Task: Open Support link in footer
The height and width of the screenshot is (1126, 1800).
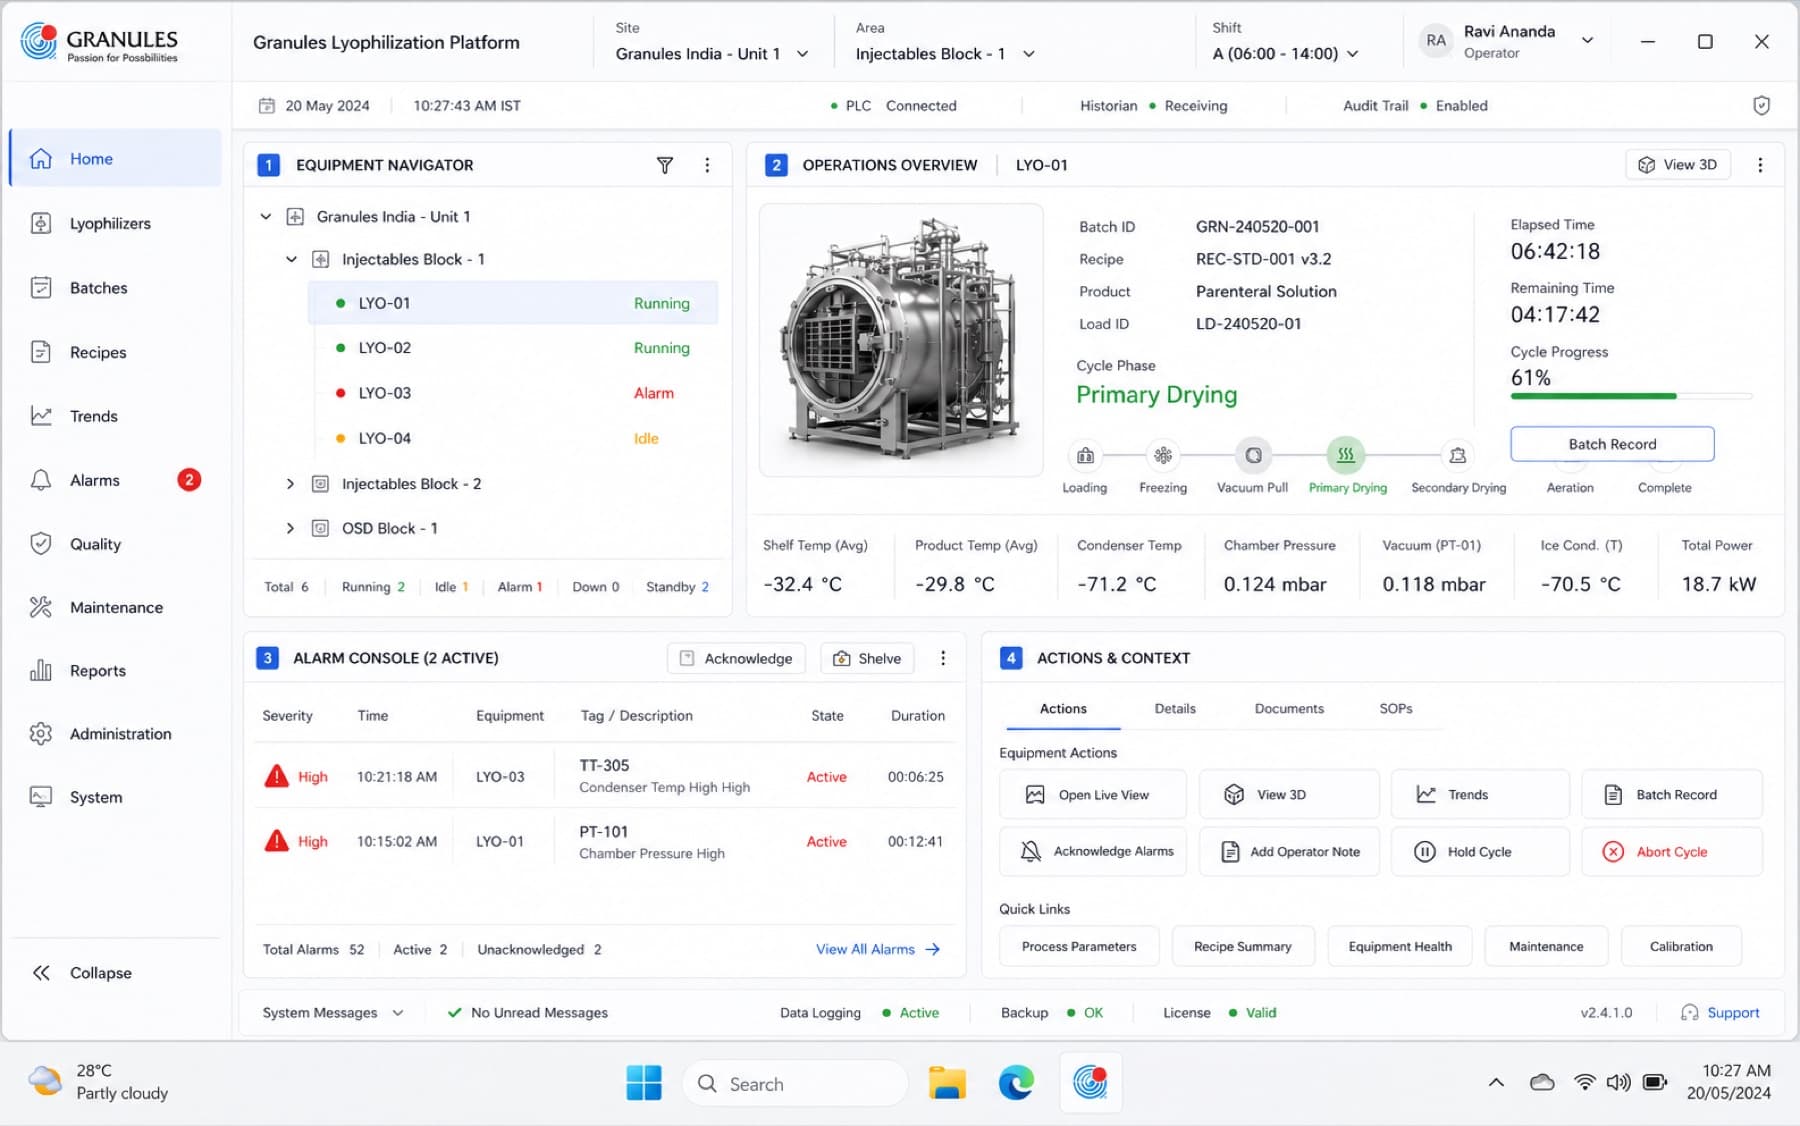Action: pos(1720,1013)
